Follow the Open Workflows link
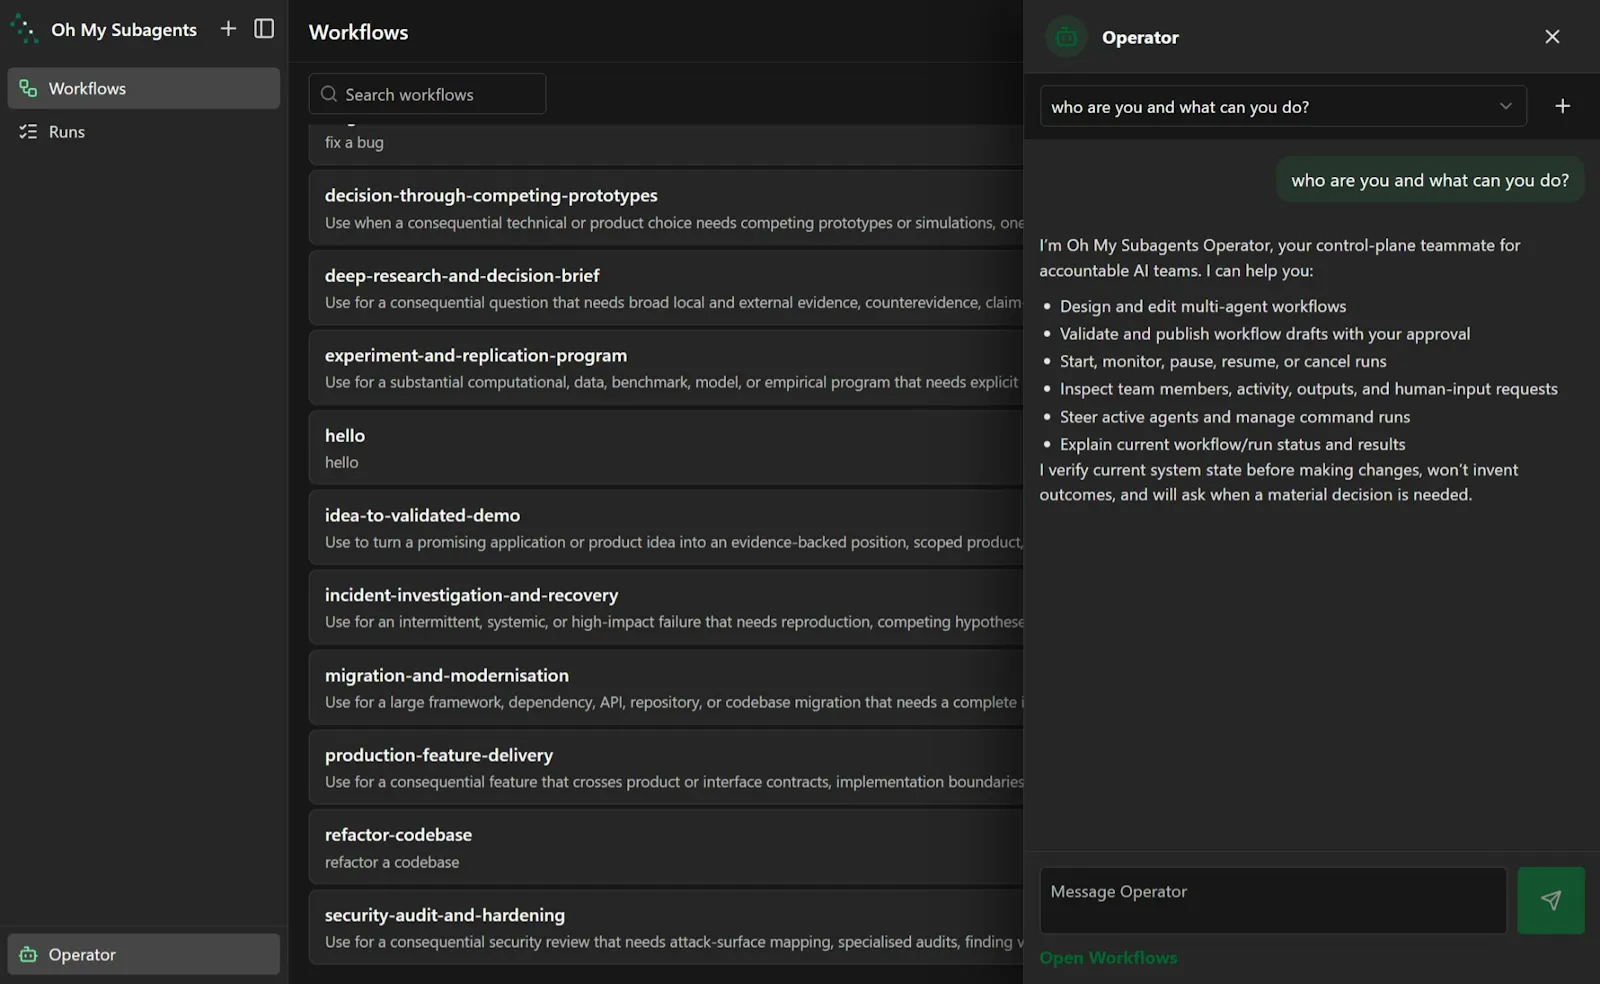The image size is (1600, 984). (1108, 958)
